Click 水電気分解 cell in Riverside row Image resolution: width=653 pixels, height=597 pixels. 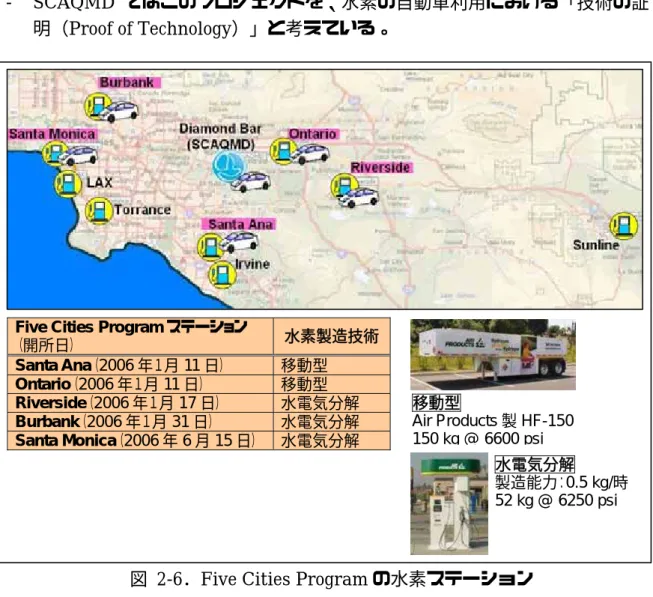coord(331,403)
